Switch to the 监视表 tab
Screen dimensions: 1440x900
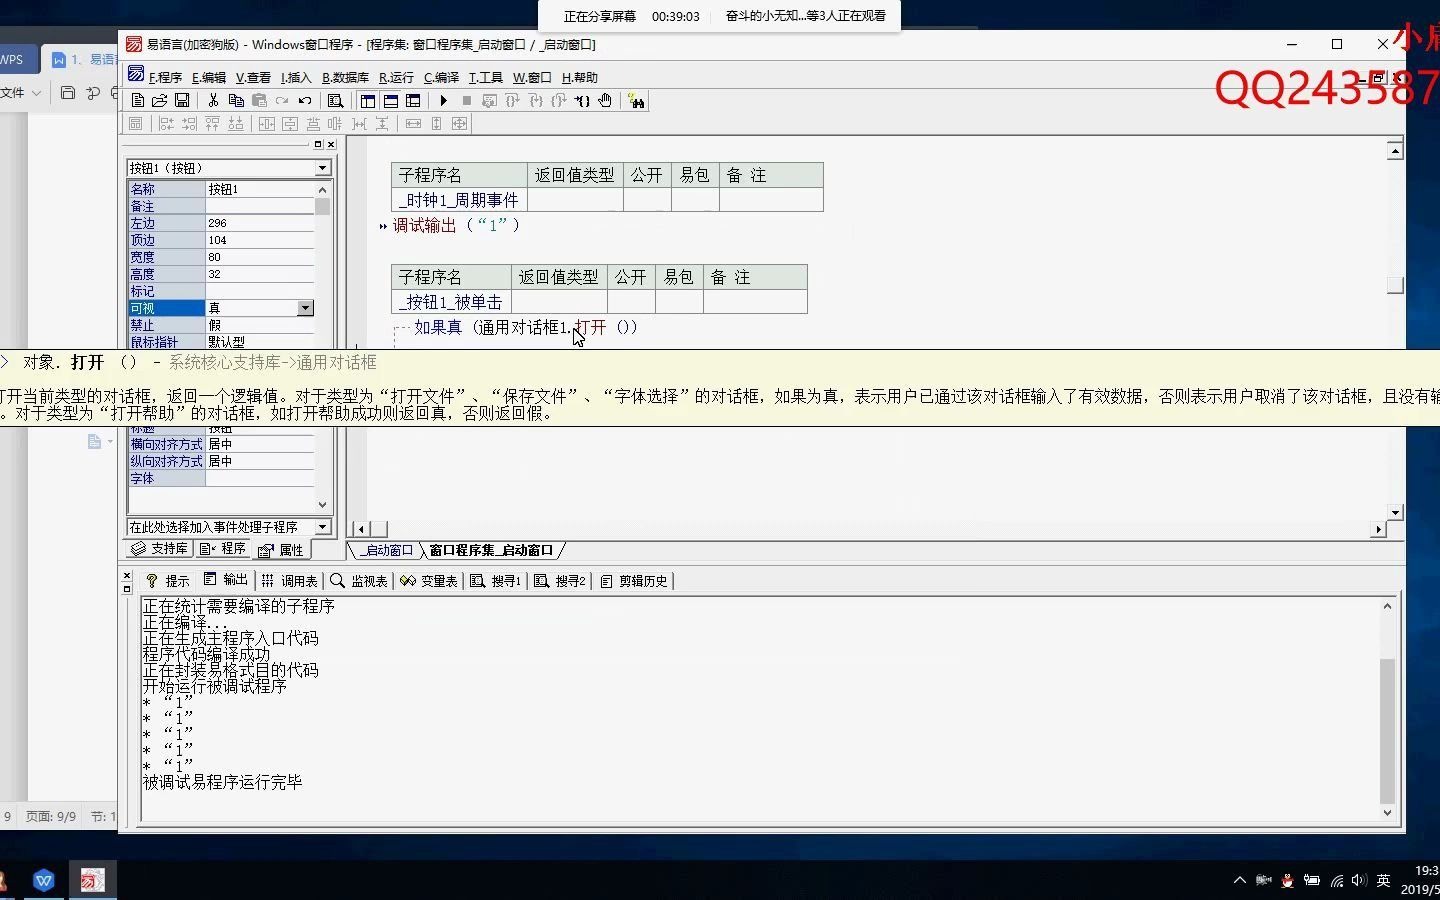click(370, 580)
